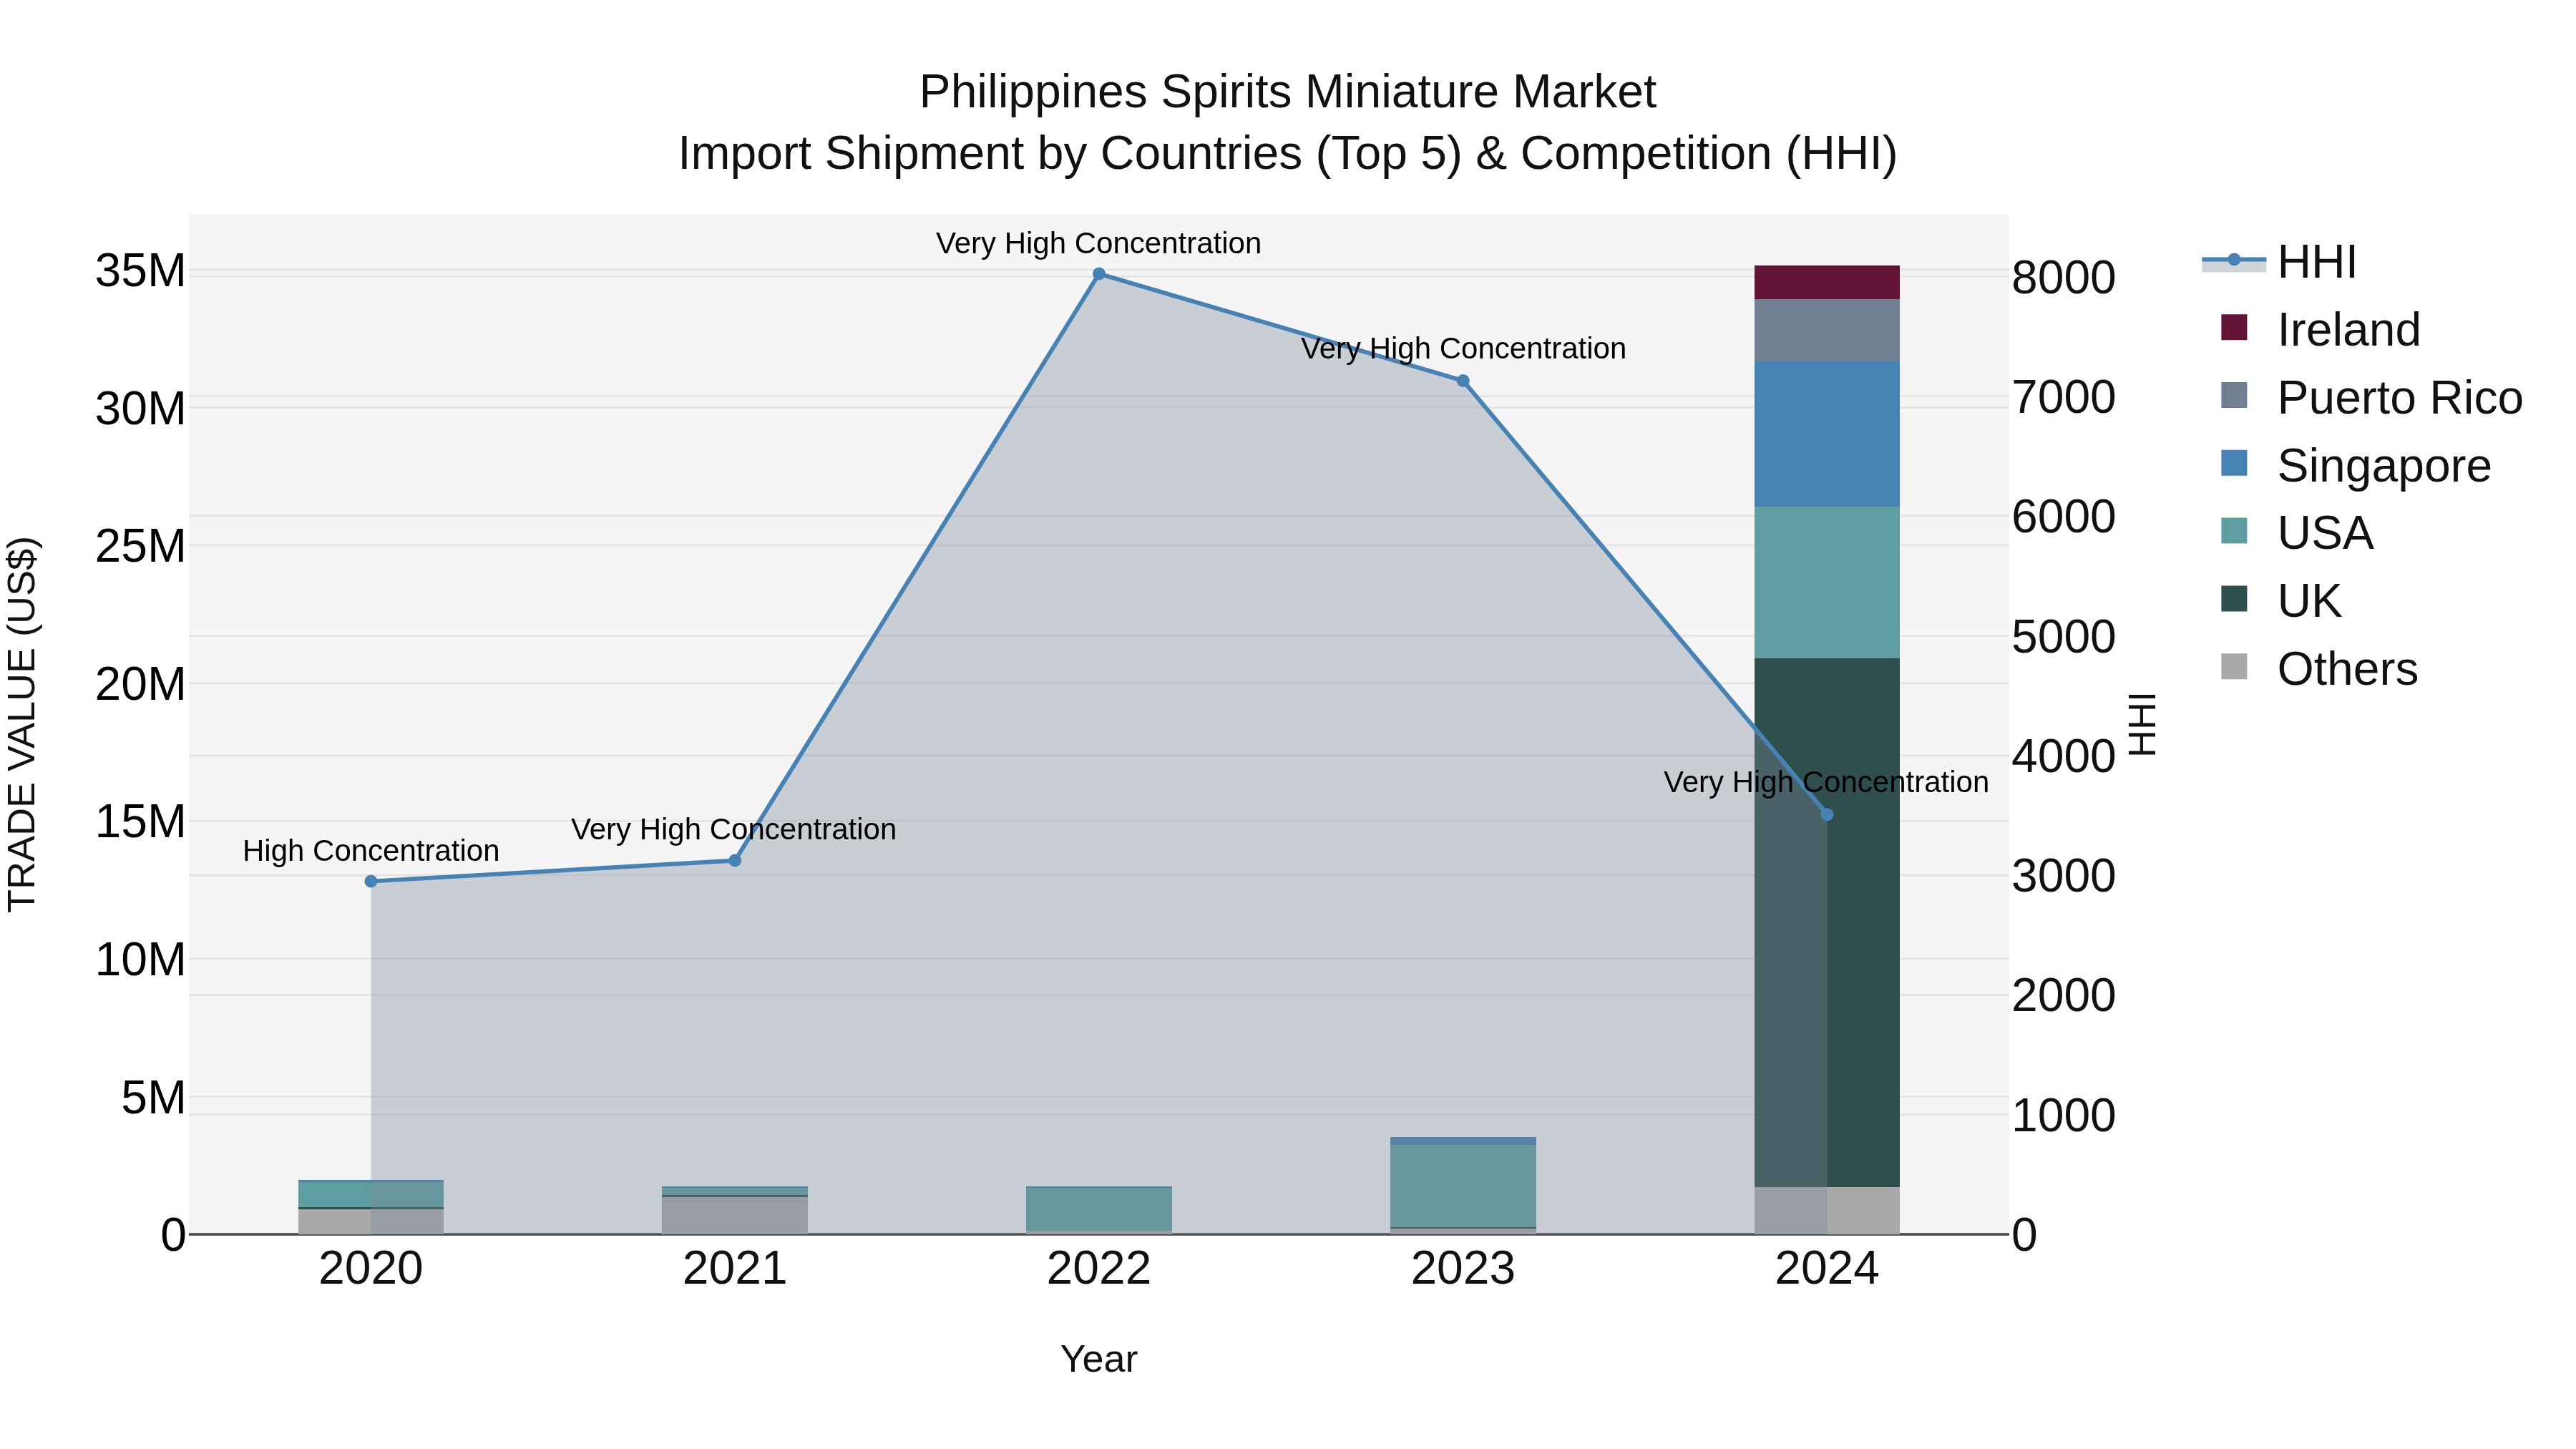Click the USA teal legend swatch
Viewport: 2576px width, 1449px height.
[2233, 531]
